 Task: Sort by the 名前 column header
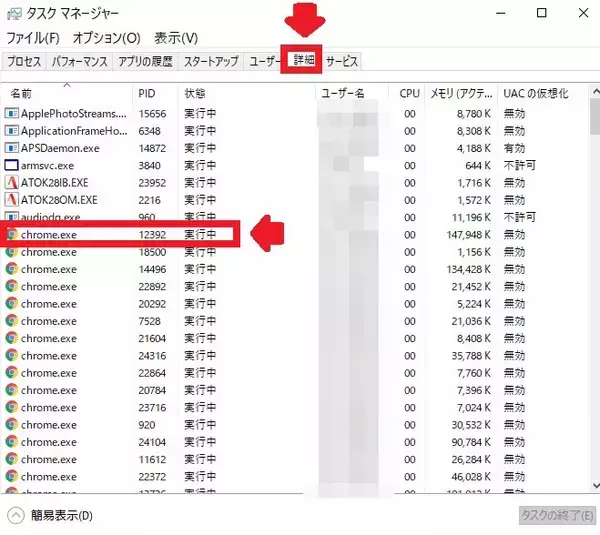67,93
